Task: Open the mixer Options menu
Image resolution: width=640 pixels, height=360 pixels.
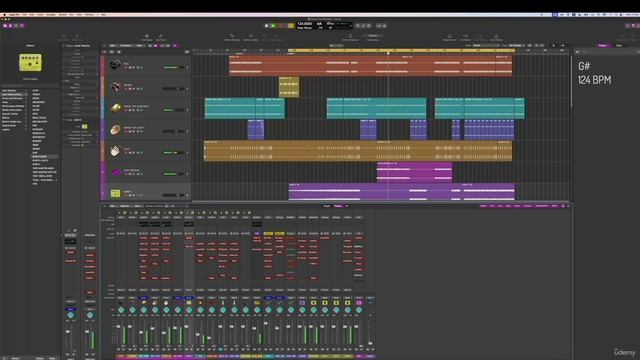Action: click(x=124, y=206)
